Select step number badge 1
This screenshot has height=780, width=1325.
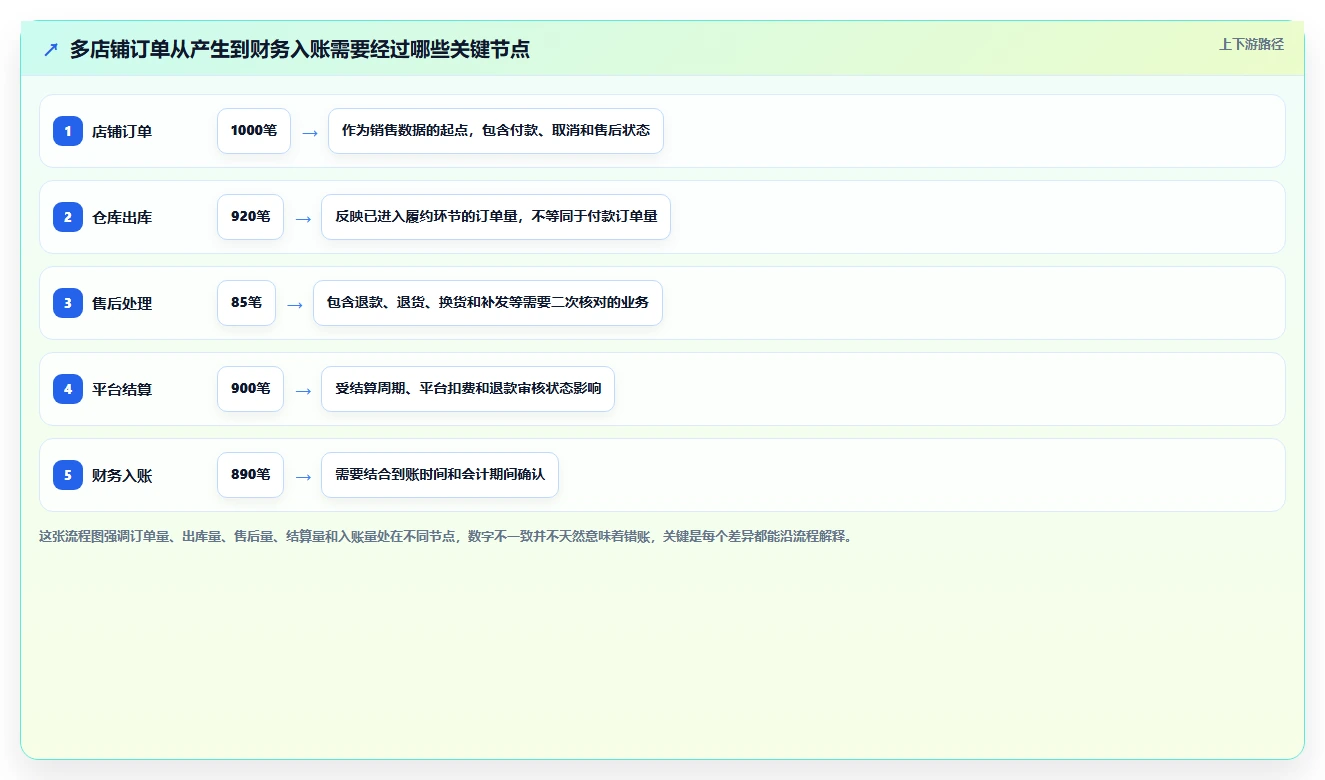click(x=68, y=130)
